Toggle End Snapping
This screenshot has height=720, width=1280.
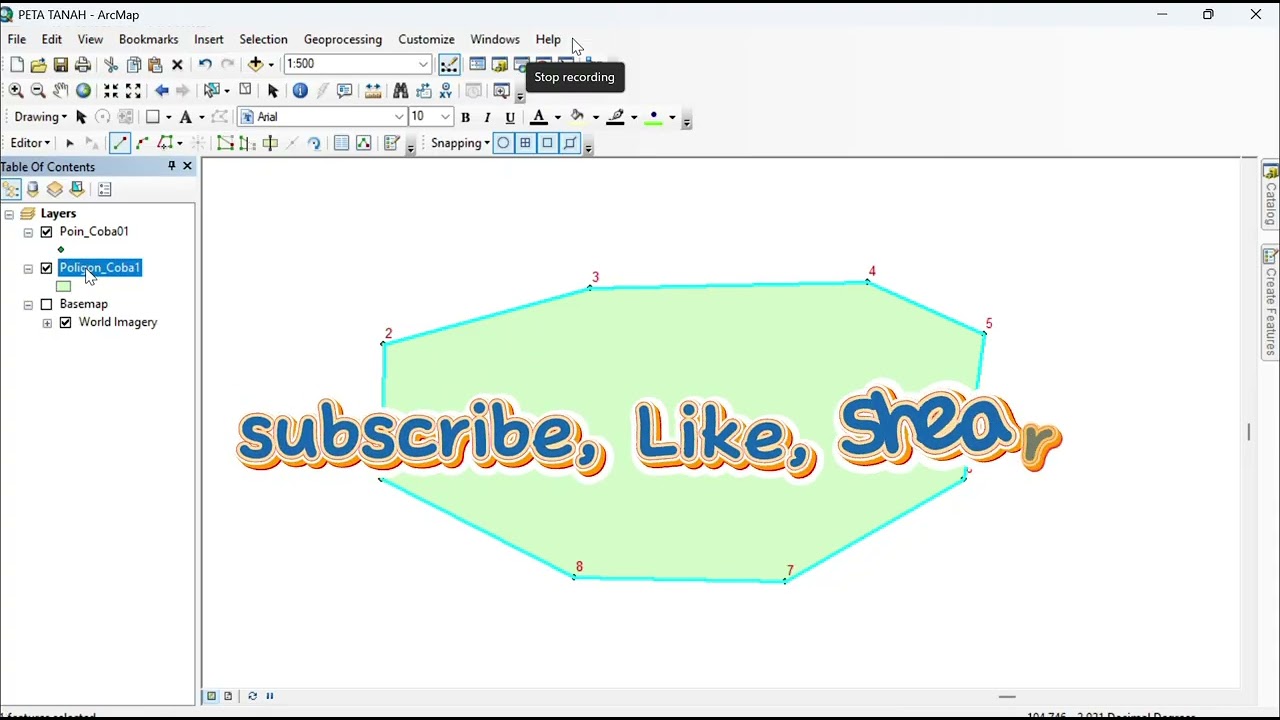point(525,143)
